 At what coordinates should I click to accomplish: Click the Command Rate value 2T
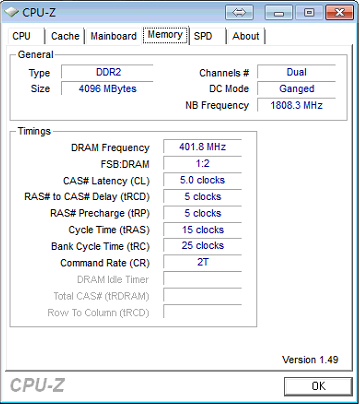[x=202, y=262]
